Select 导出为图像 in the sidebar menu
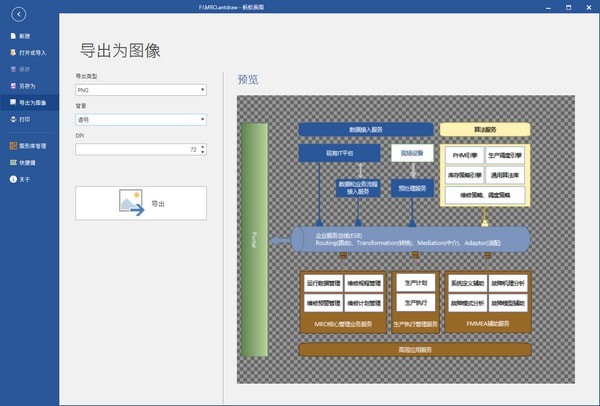Screen dimensions: 600x406 click(x=36, y=102)
